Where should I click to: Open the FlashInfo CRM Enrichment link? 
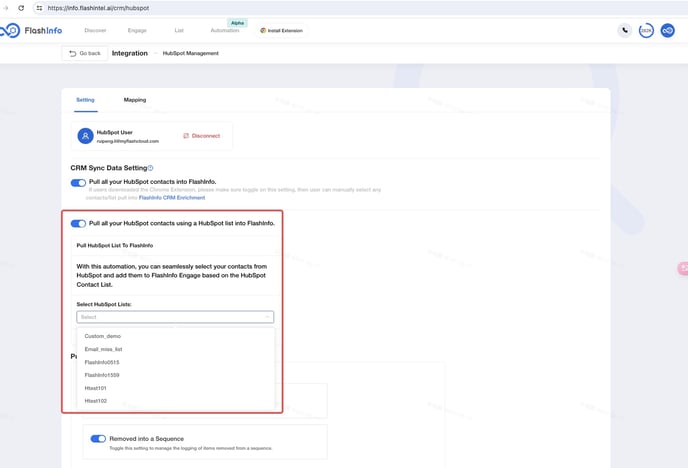pyautogui.click(x=172, y=198)
